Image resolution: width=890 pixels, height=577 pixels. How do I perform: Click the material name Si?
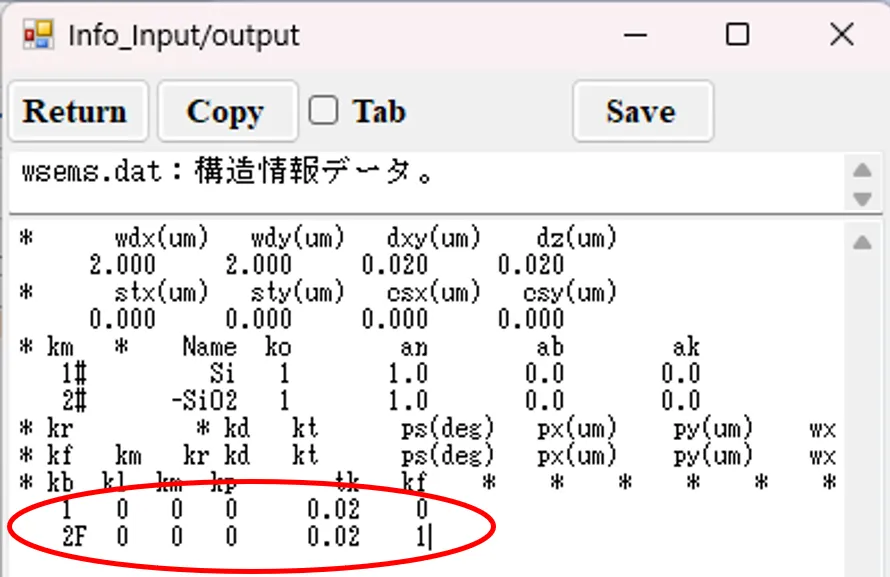222,374
